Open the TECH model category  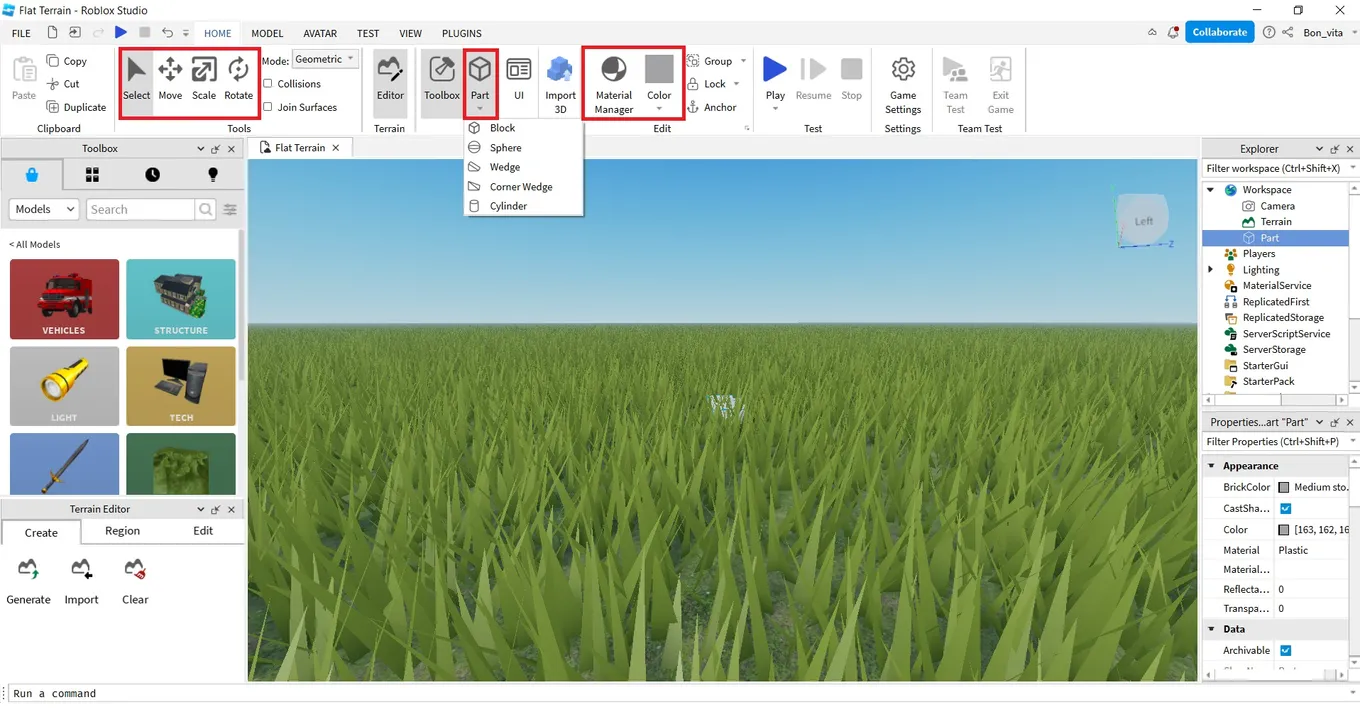point(181,386)
